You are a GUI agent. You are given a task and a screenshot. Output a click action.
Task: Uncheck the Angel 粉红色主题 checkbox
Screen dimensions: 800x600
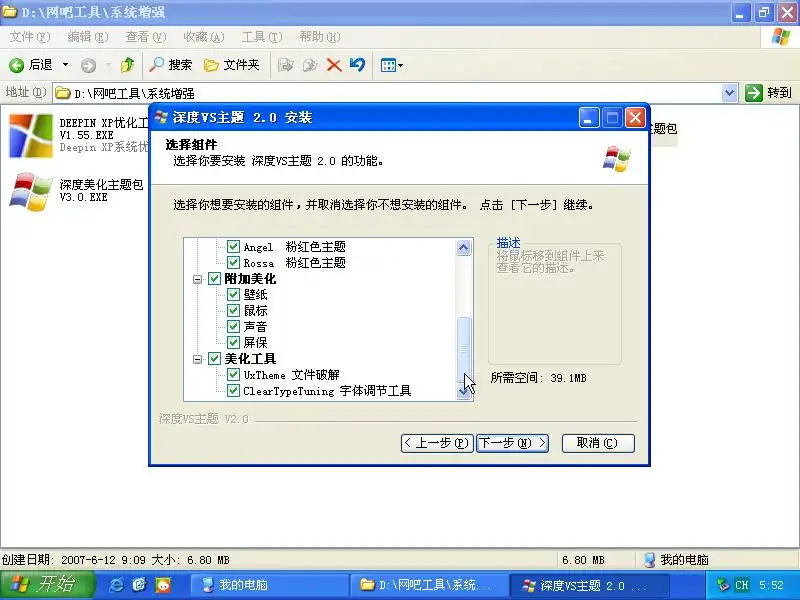[x=233, y=247]
